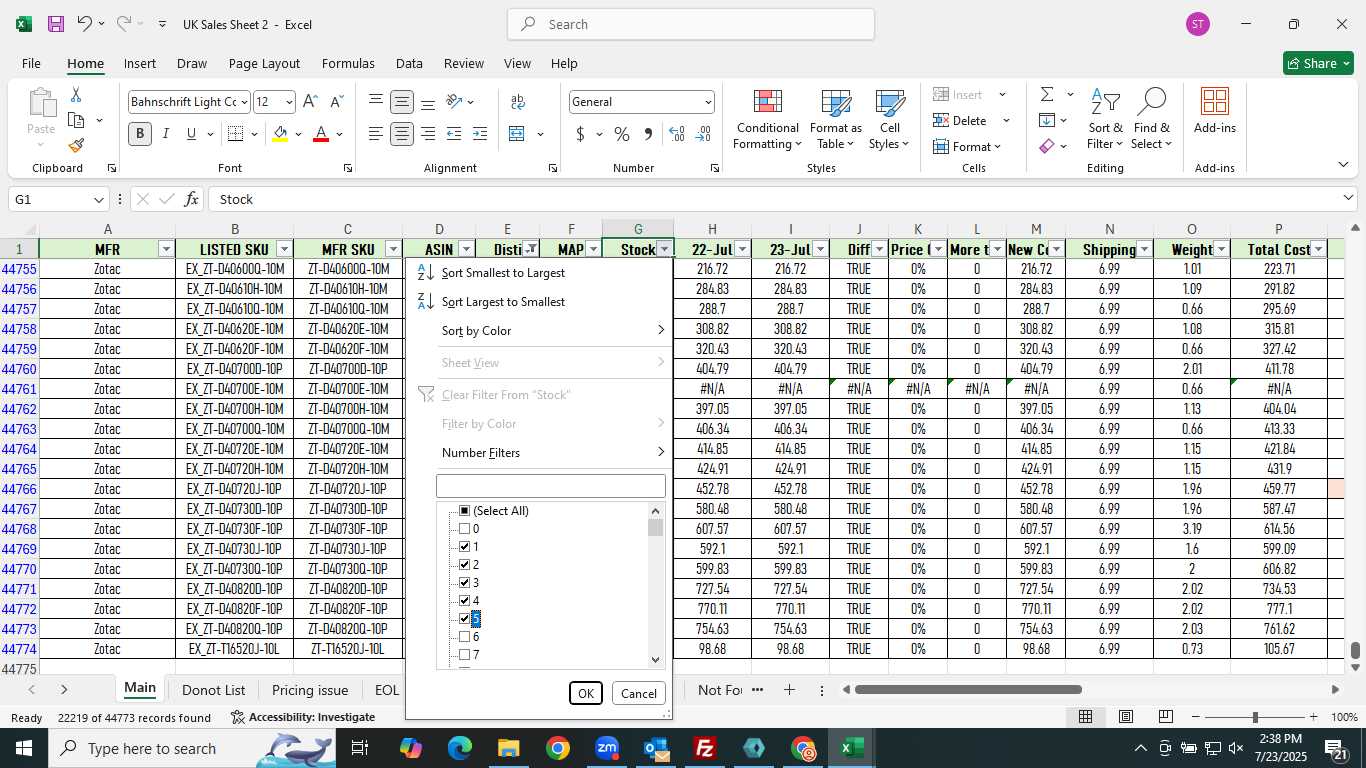Click the Merge & Center icon
The height and width of the screenshot is (768, 1366).
pyautogui.click(x=517, y=134)
